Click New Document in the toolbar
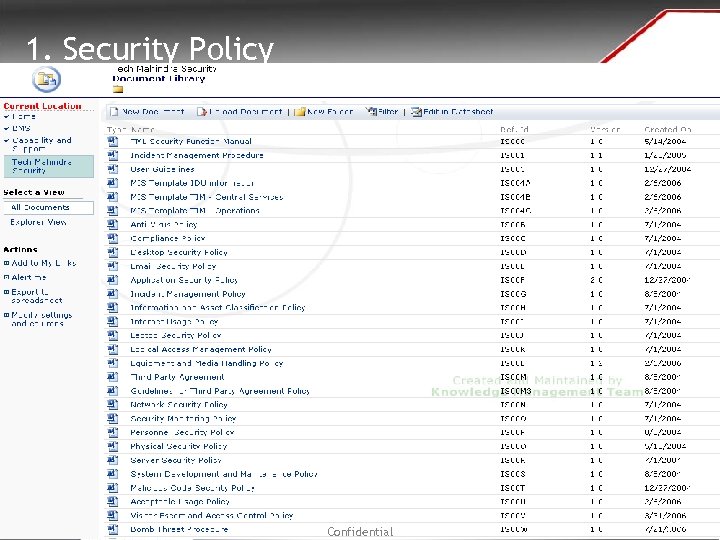The height and width of the screenshot is (540, 720). click(153, 112)
